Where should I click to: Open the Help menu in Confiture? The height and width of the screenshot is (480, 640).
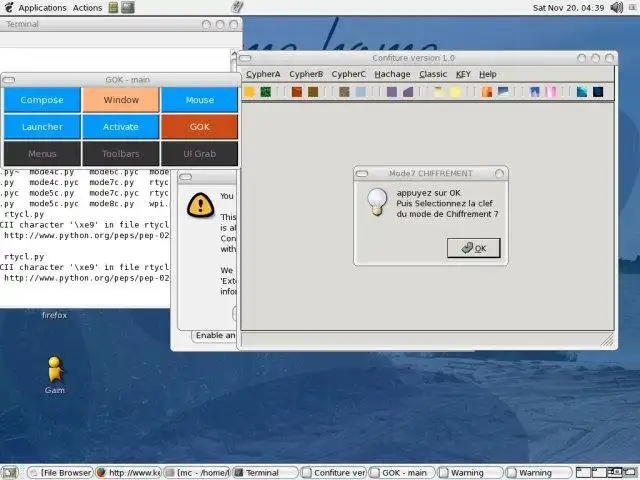(488, 74)
